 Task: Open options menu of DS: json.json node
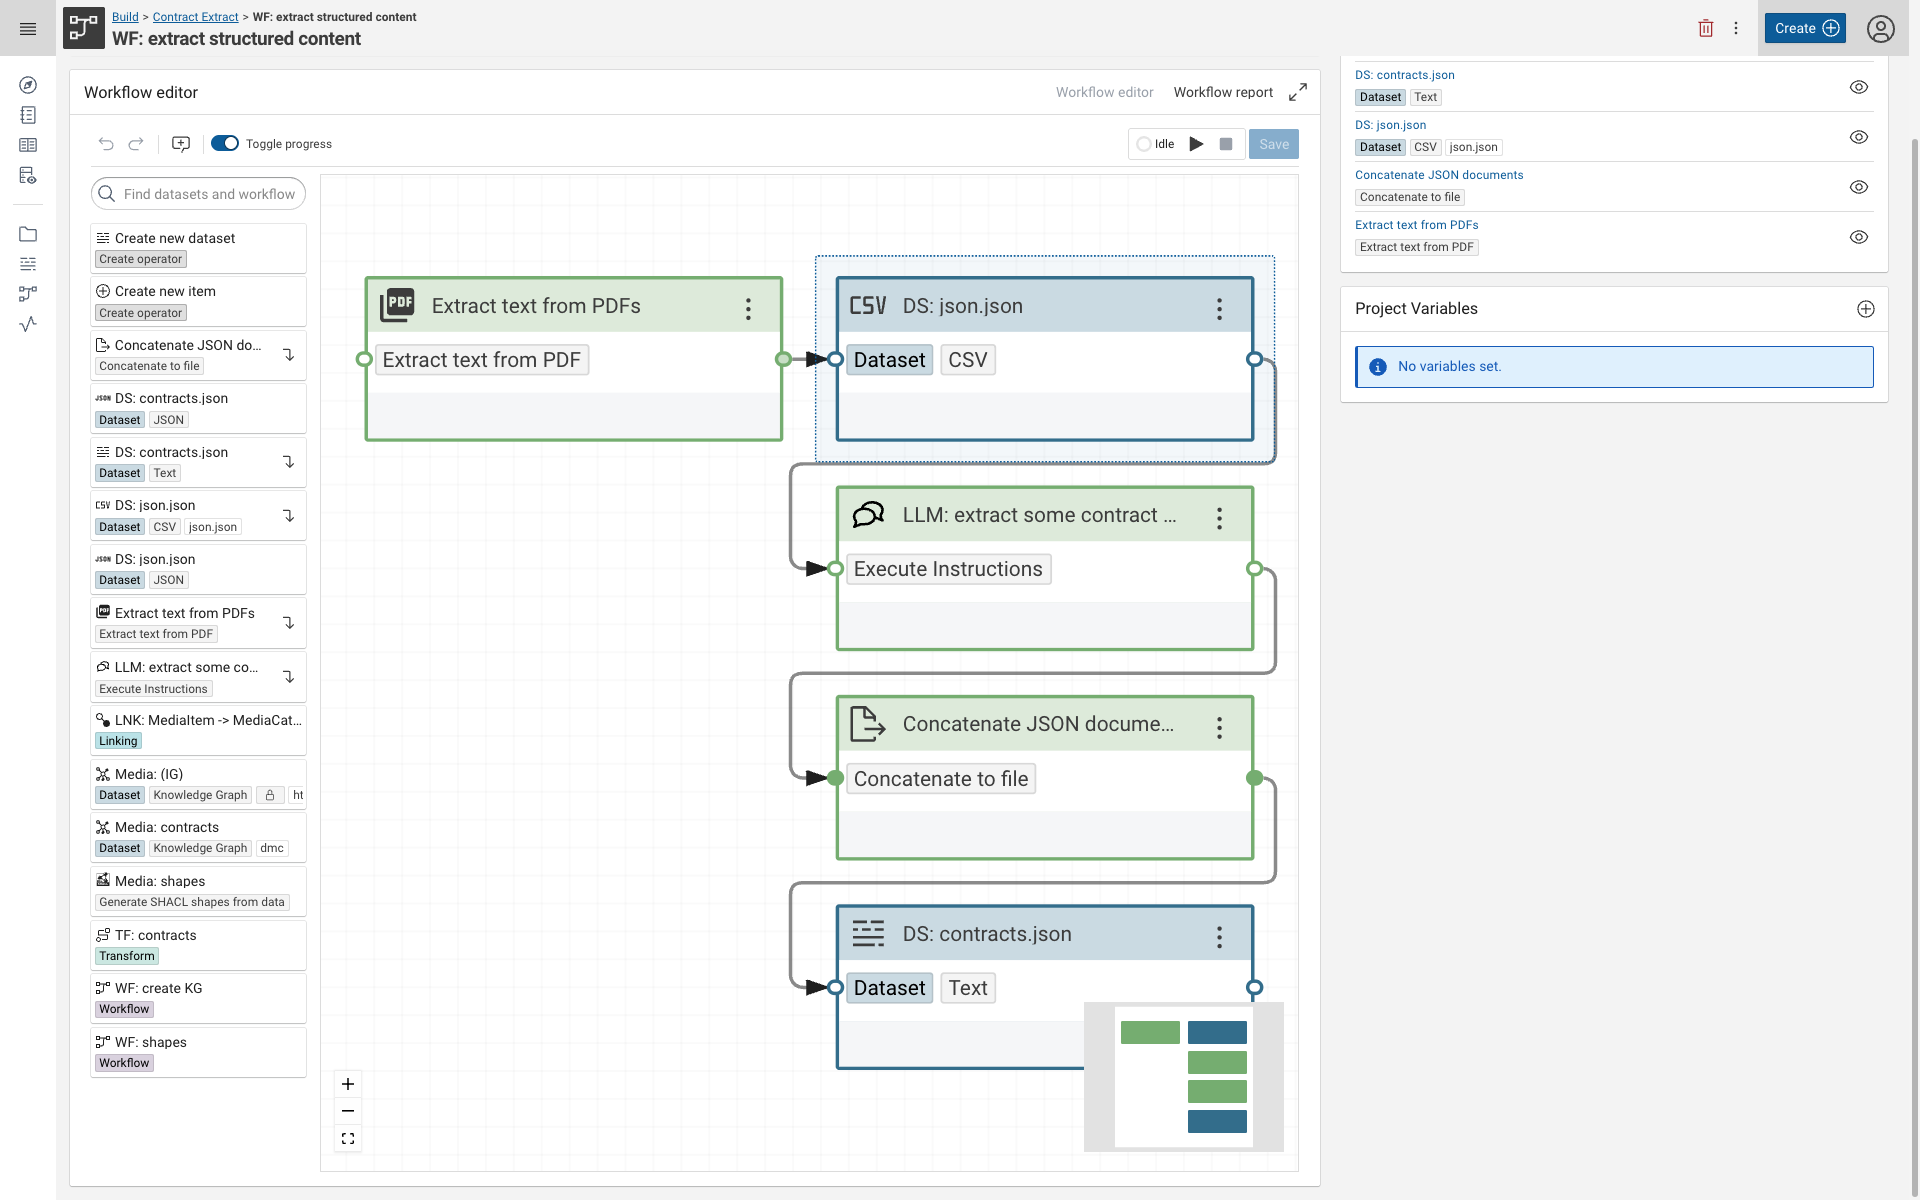pos(1220,308)
